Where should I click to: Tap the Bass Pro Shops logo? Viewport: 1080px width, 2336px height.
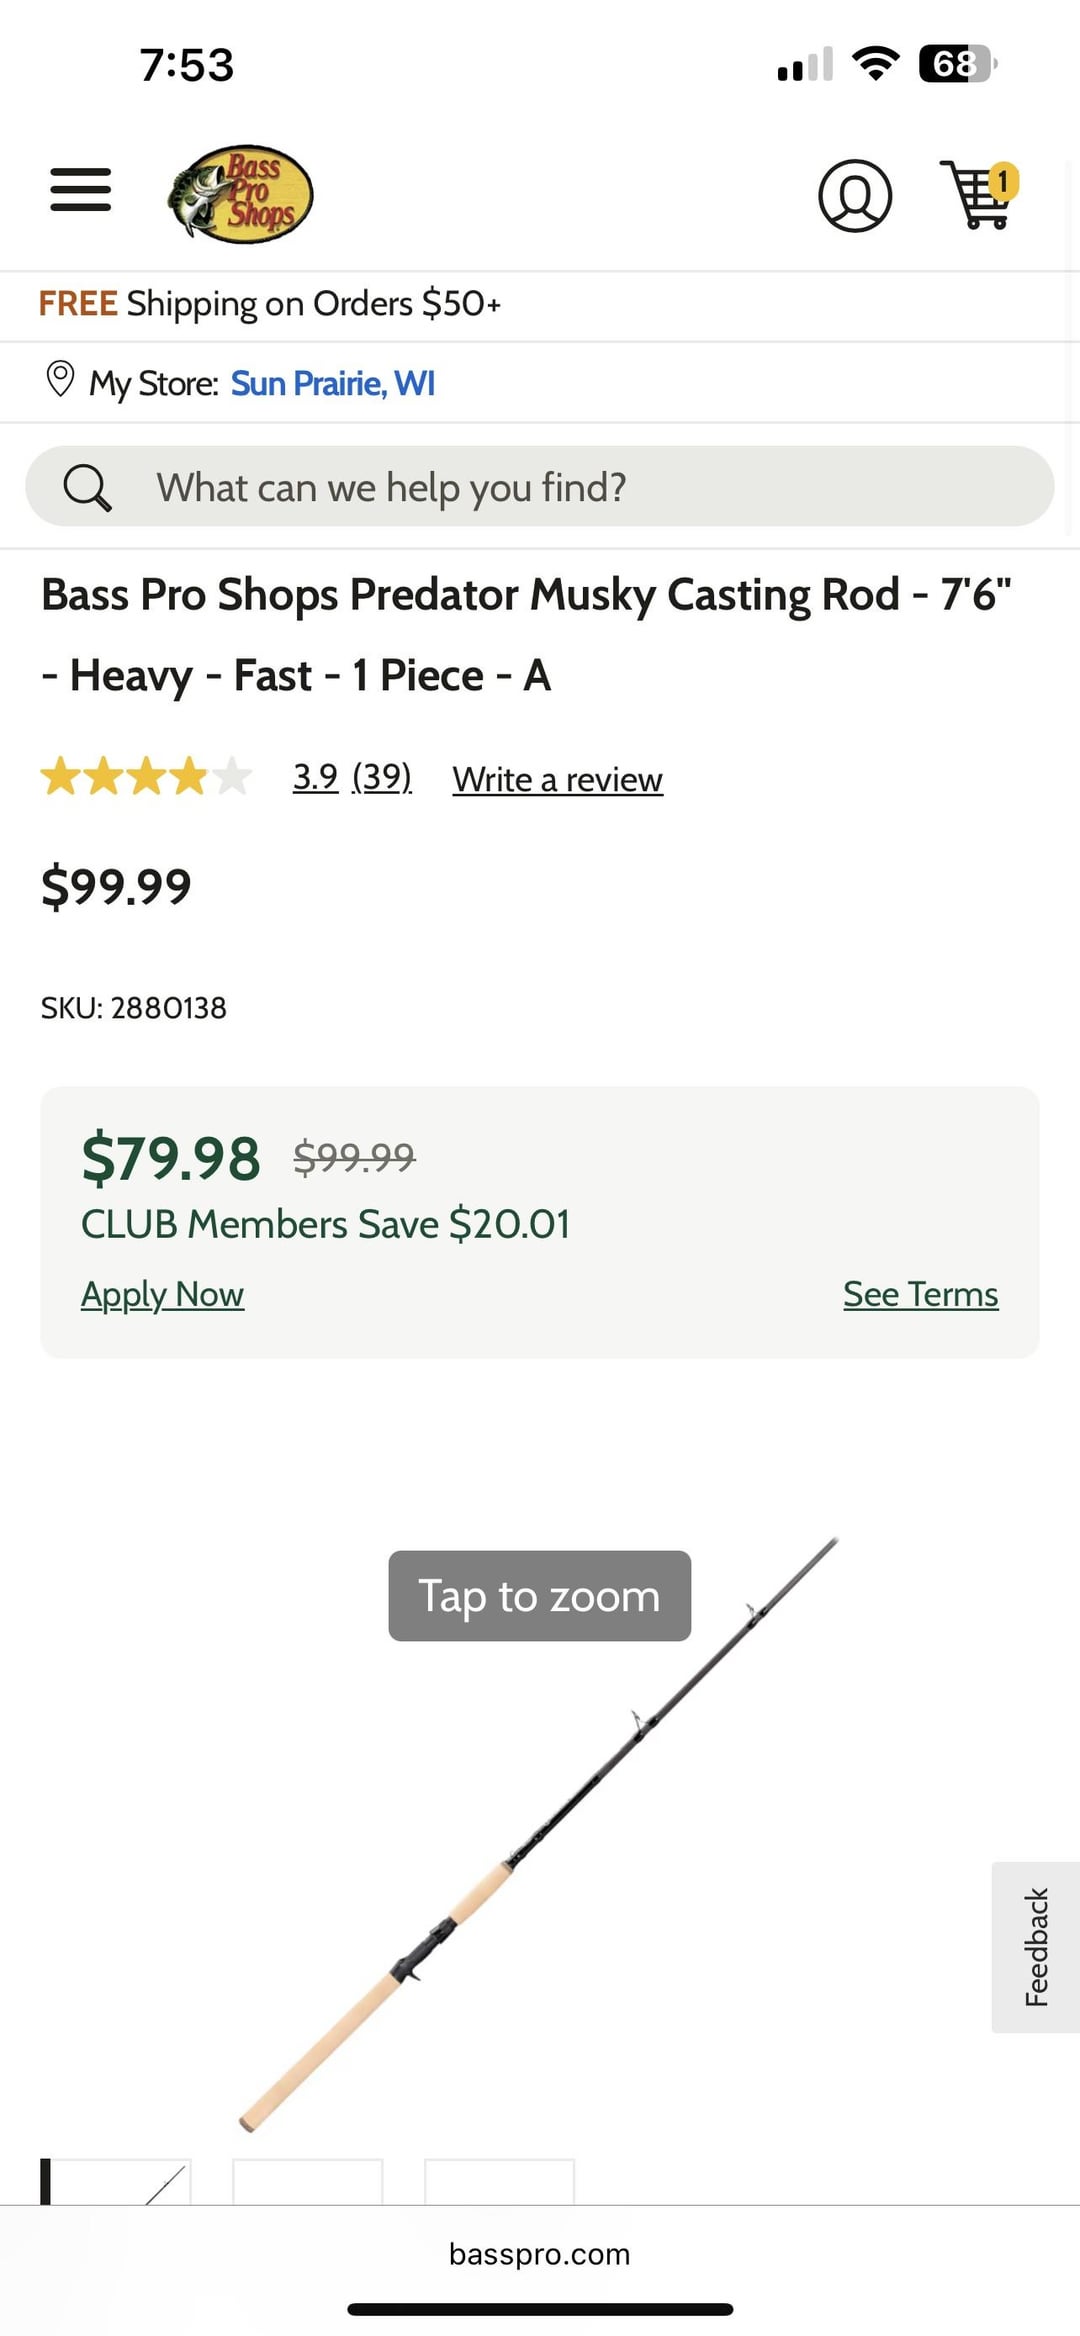[x=241, y=194]
